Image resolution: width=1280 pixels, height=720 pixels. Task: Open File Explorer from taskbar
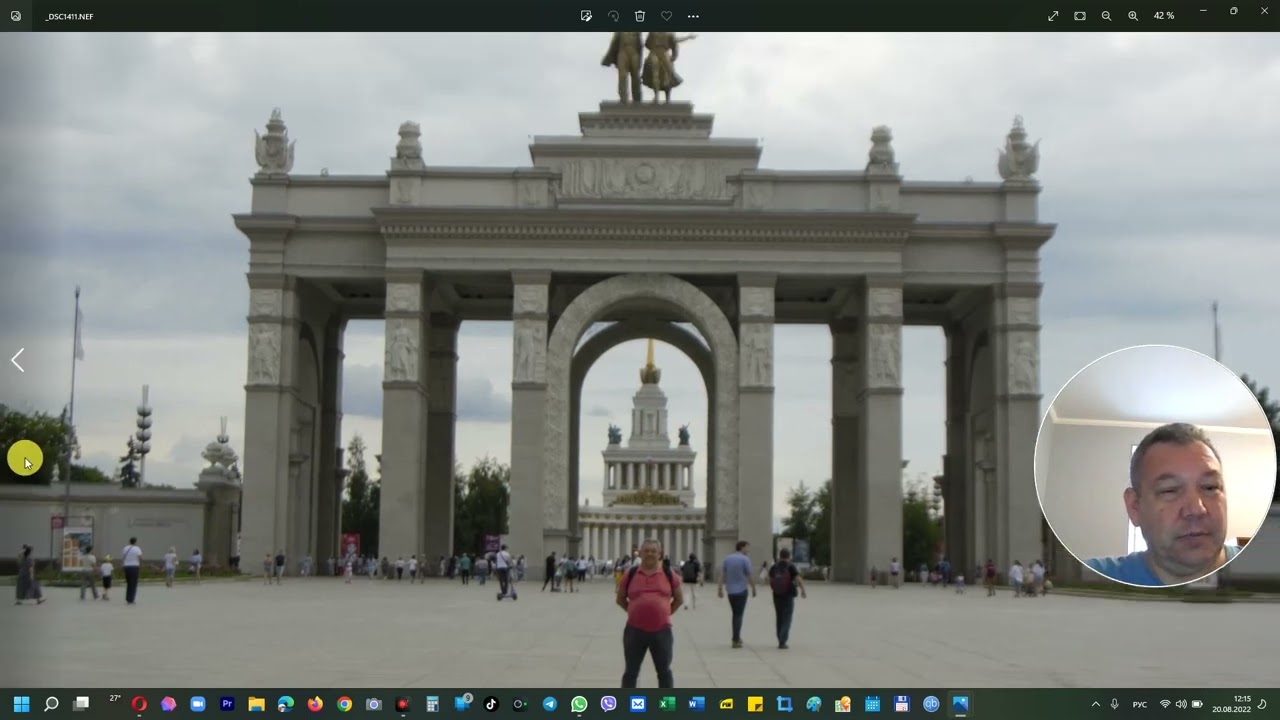(x=256, y=704)
